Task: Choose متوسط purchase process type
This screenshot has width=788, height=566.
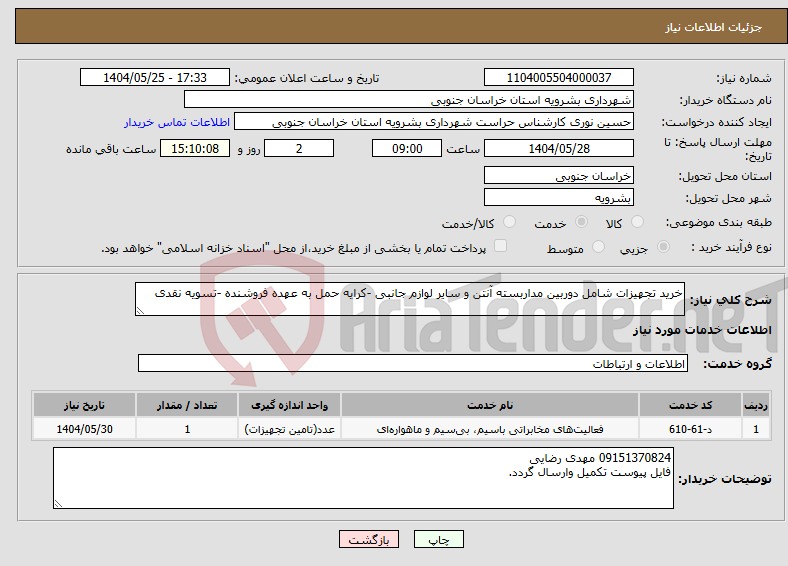Action: tap(599, 247)
